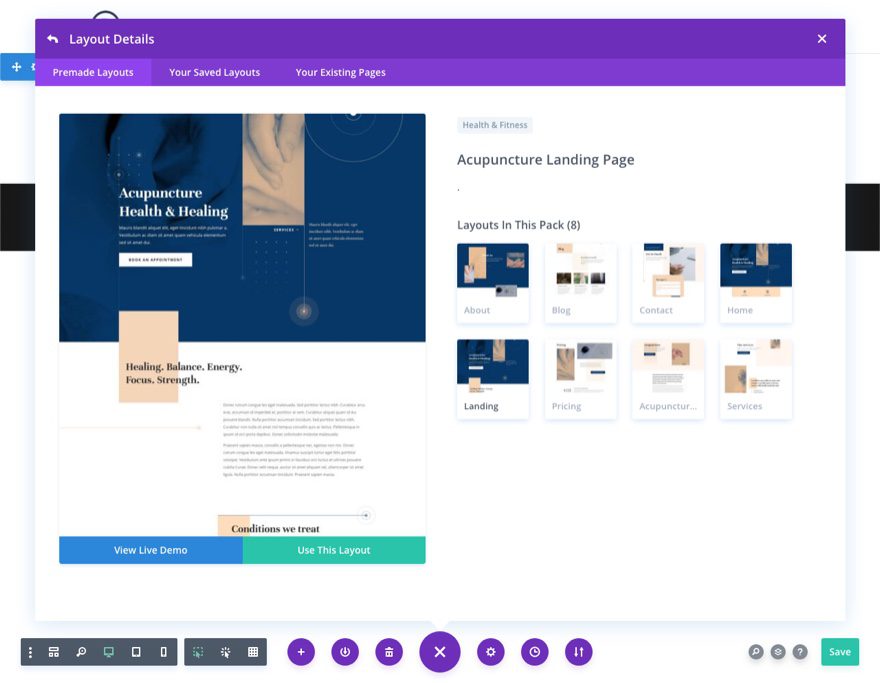Collapse the Layout Details view via back arrow

(x=53, y=38)
